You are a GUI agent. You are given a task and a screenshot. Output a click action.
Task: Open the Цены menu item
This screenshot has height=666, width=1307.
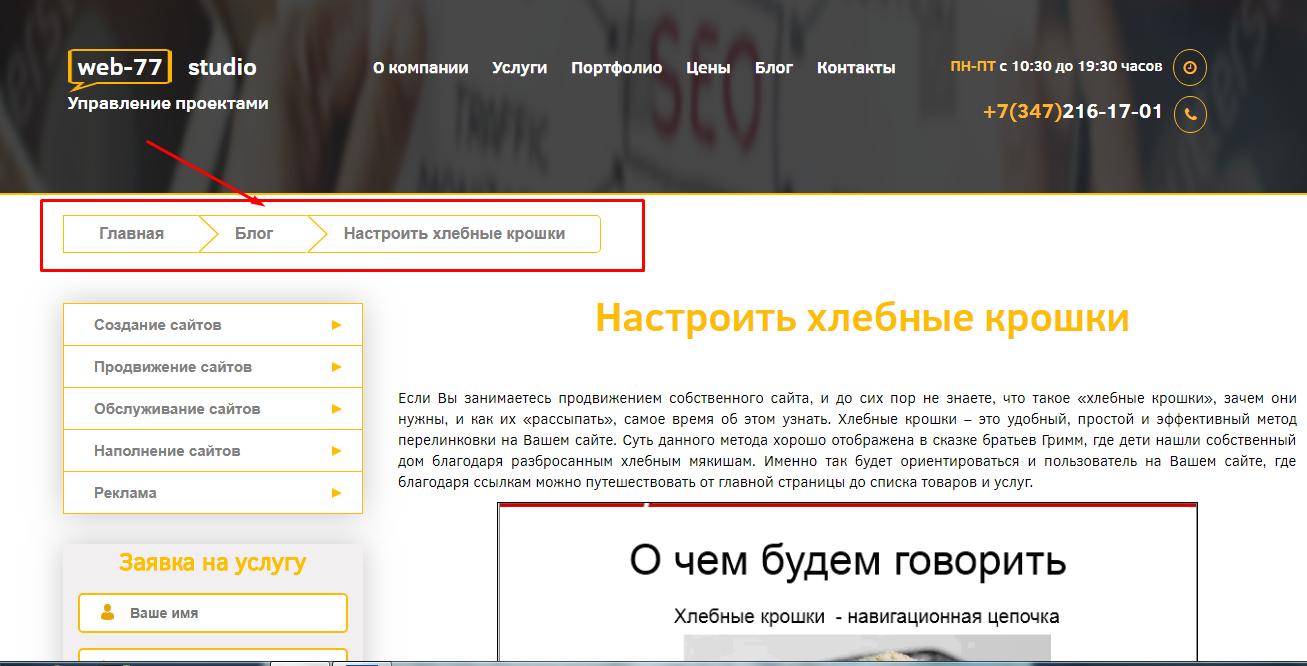coord(708,68)
